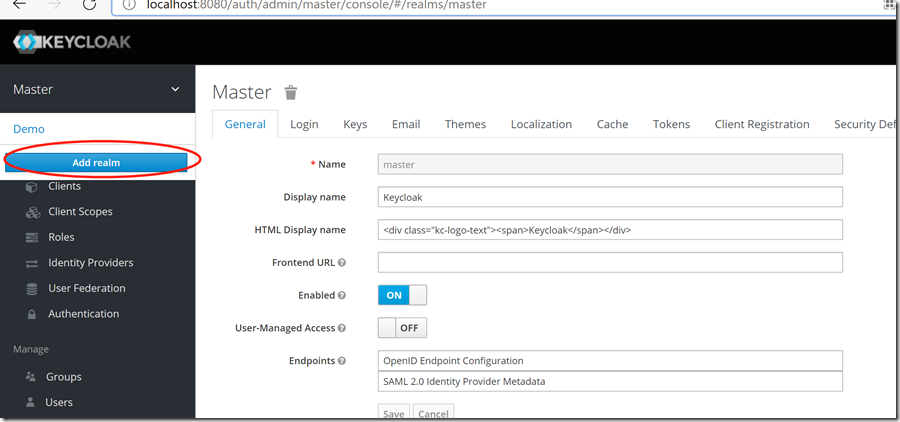Open Roles in sidebar
The width and height of the screenshot is (900, 422).
tap(61, 237)
